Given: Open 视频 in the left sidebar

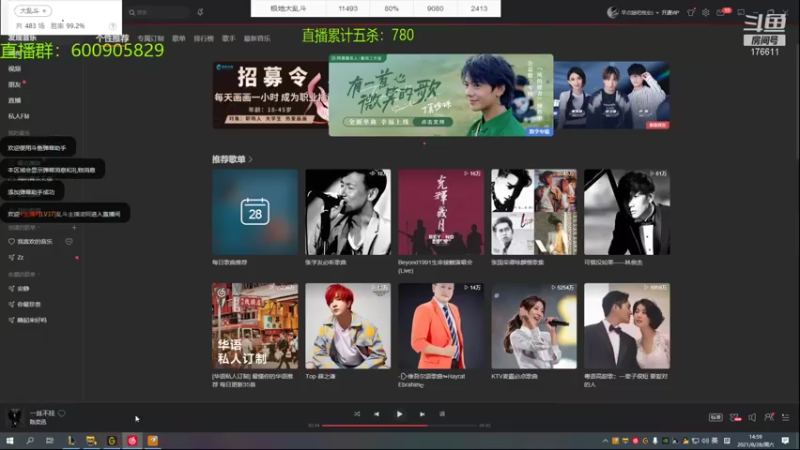Looking at the screenshot, I should coord(15,68).
